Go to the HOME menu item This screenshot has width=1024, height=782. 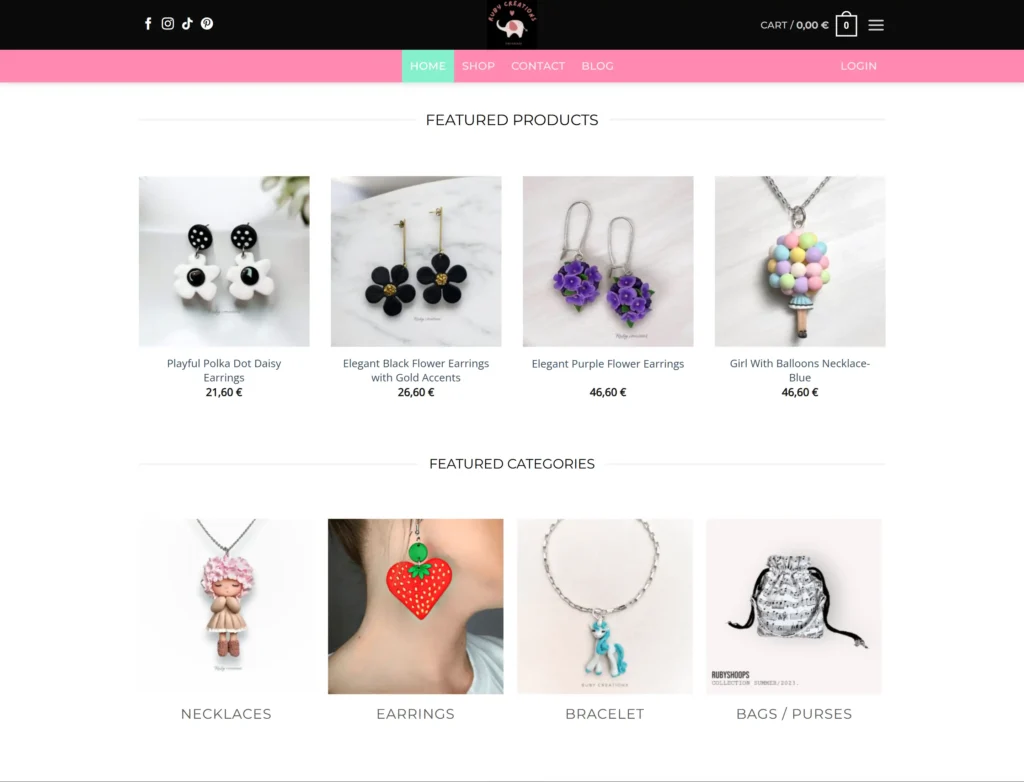point(428,66)
